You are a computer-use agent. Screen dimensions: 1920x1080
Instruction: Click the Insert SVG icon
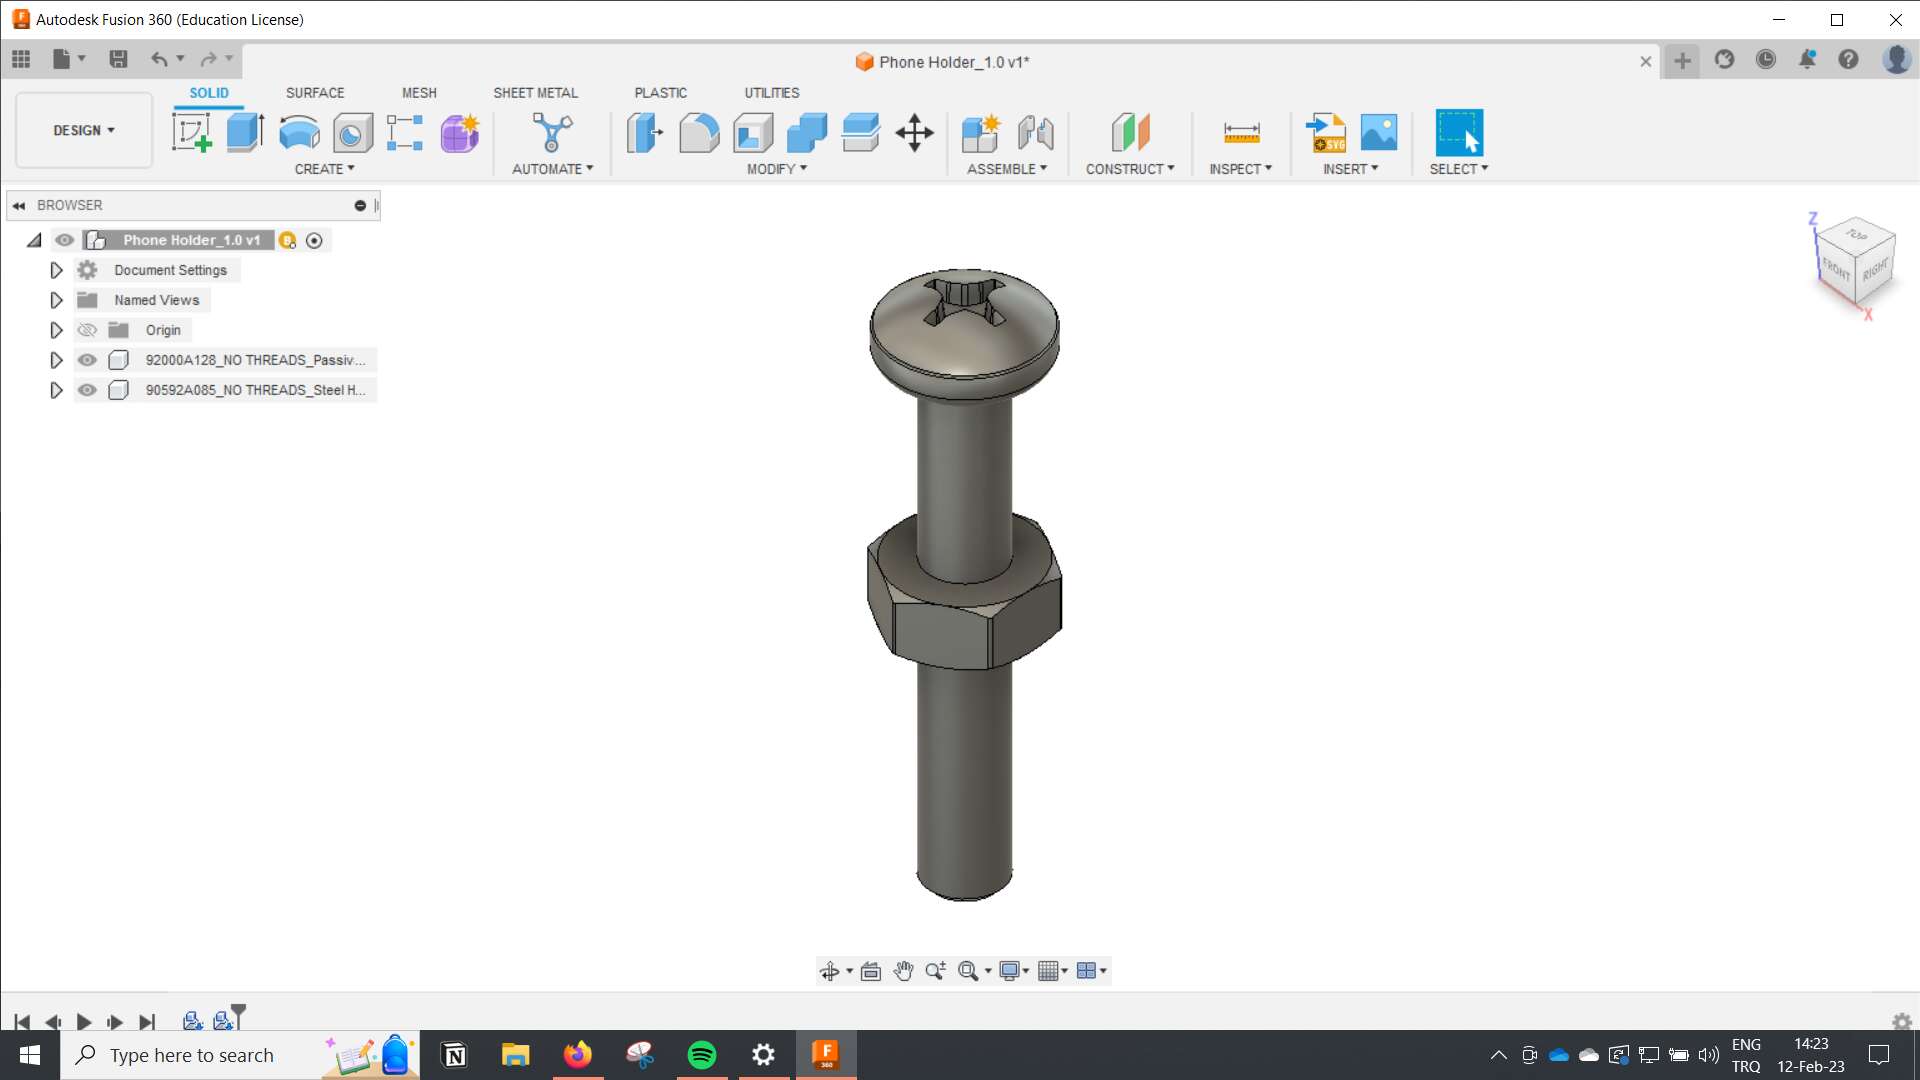tap(1326, 132)
